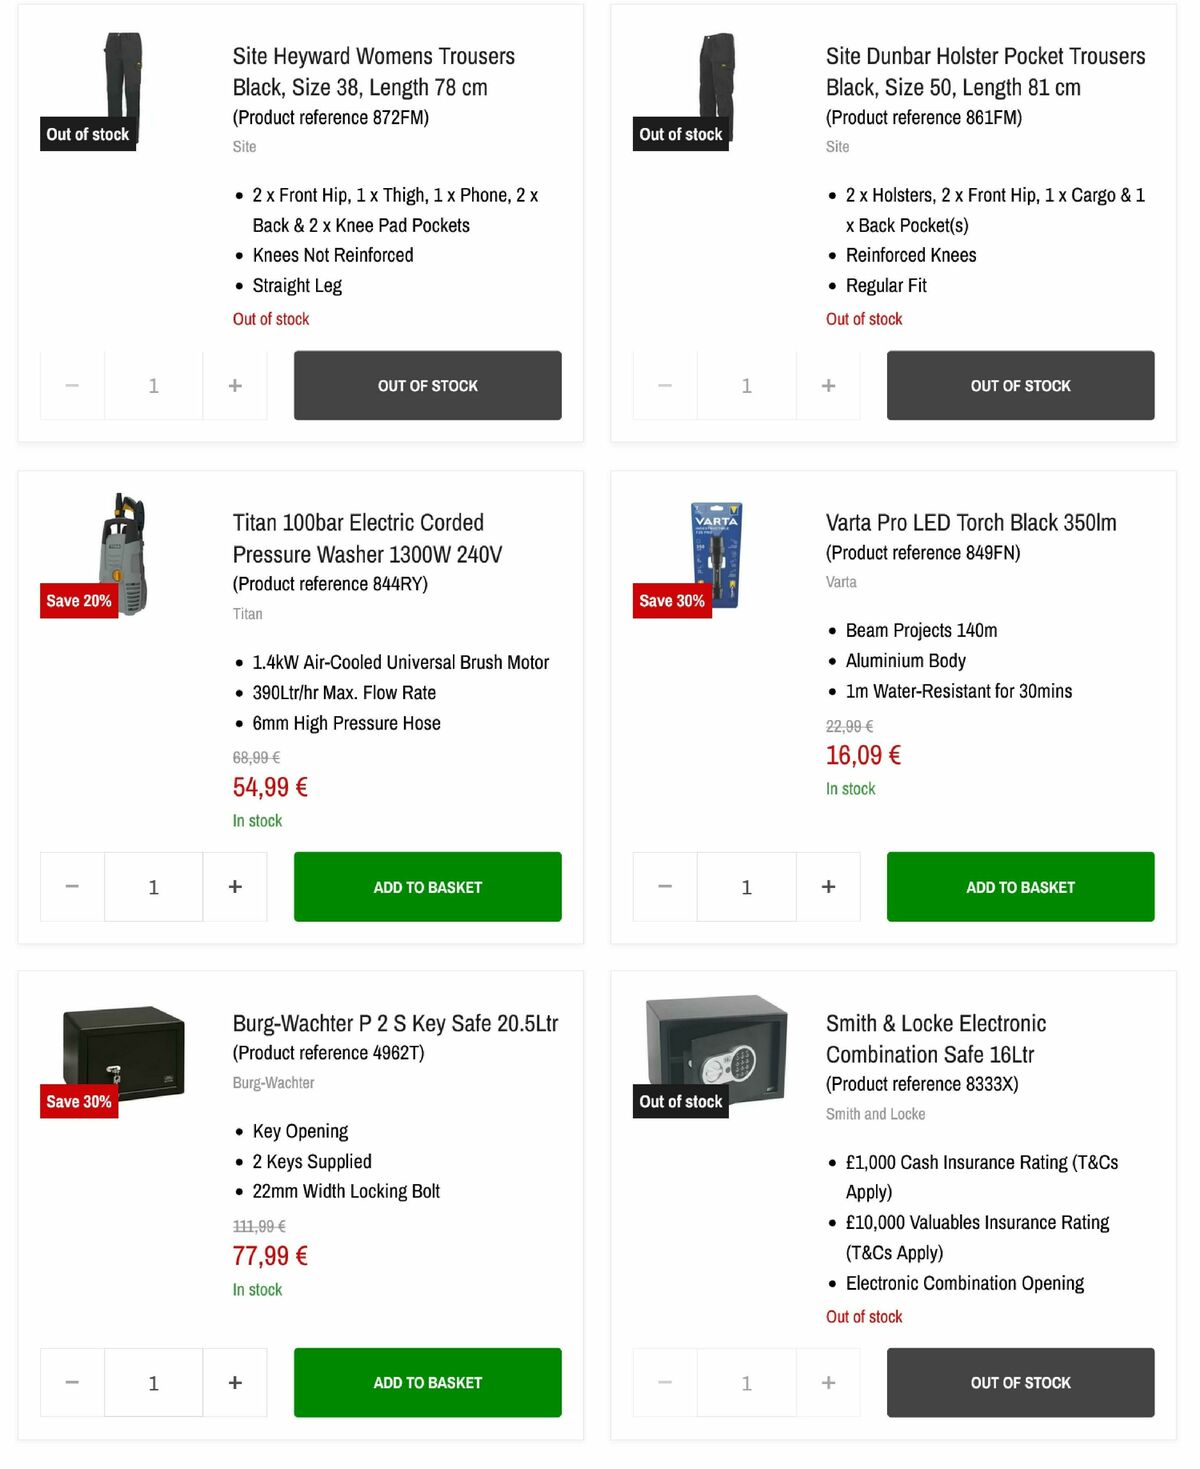Add Burg-Wachter Key Safe to basket
The width and height of the screenshot is (1200, 1469).
click(427, 1382)
